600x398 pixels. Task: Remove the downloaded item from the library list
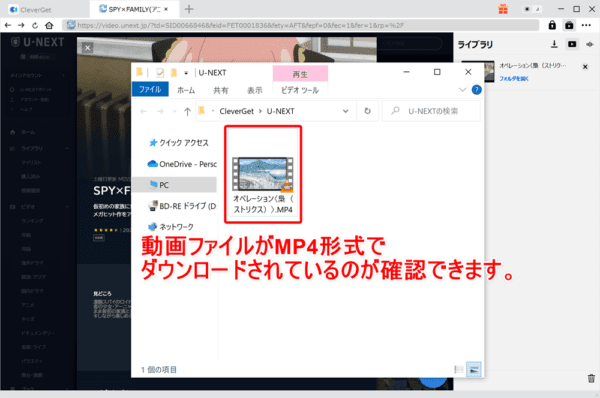pyautogui.click(x=585, y=67)
